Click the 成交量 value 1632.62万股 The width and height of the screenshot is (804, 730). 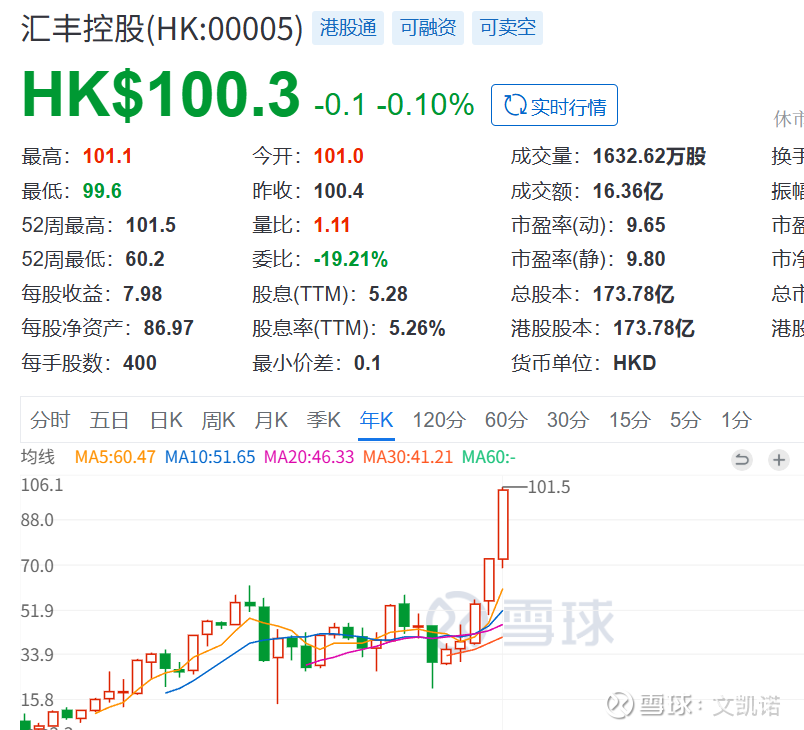(649, 156)
